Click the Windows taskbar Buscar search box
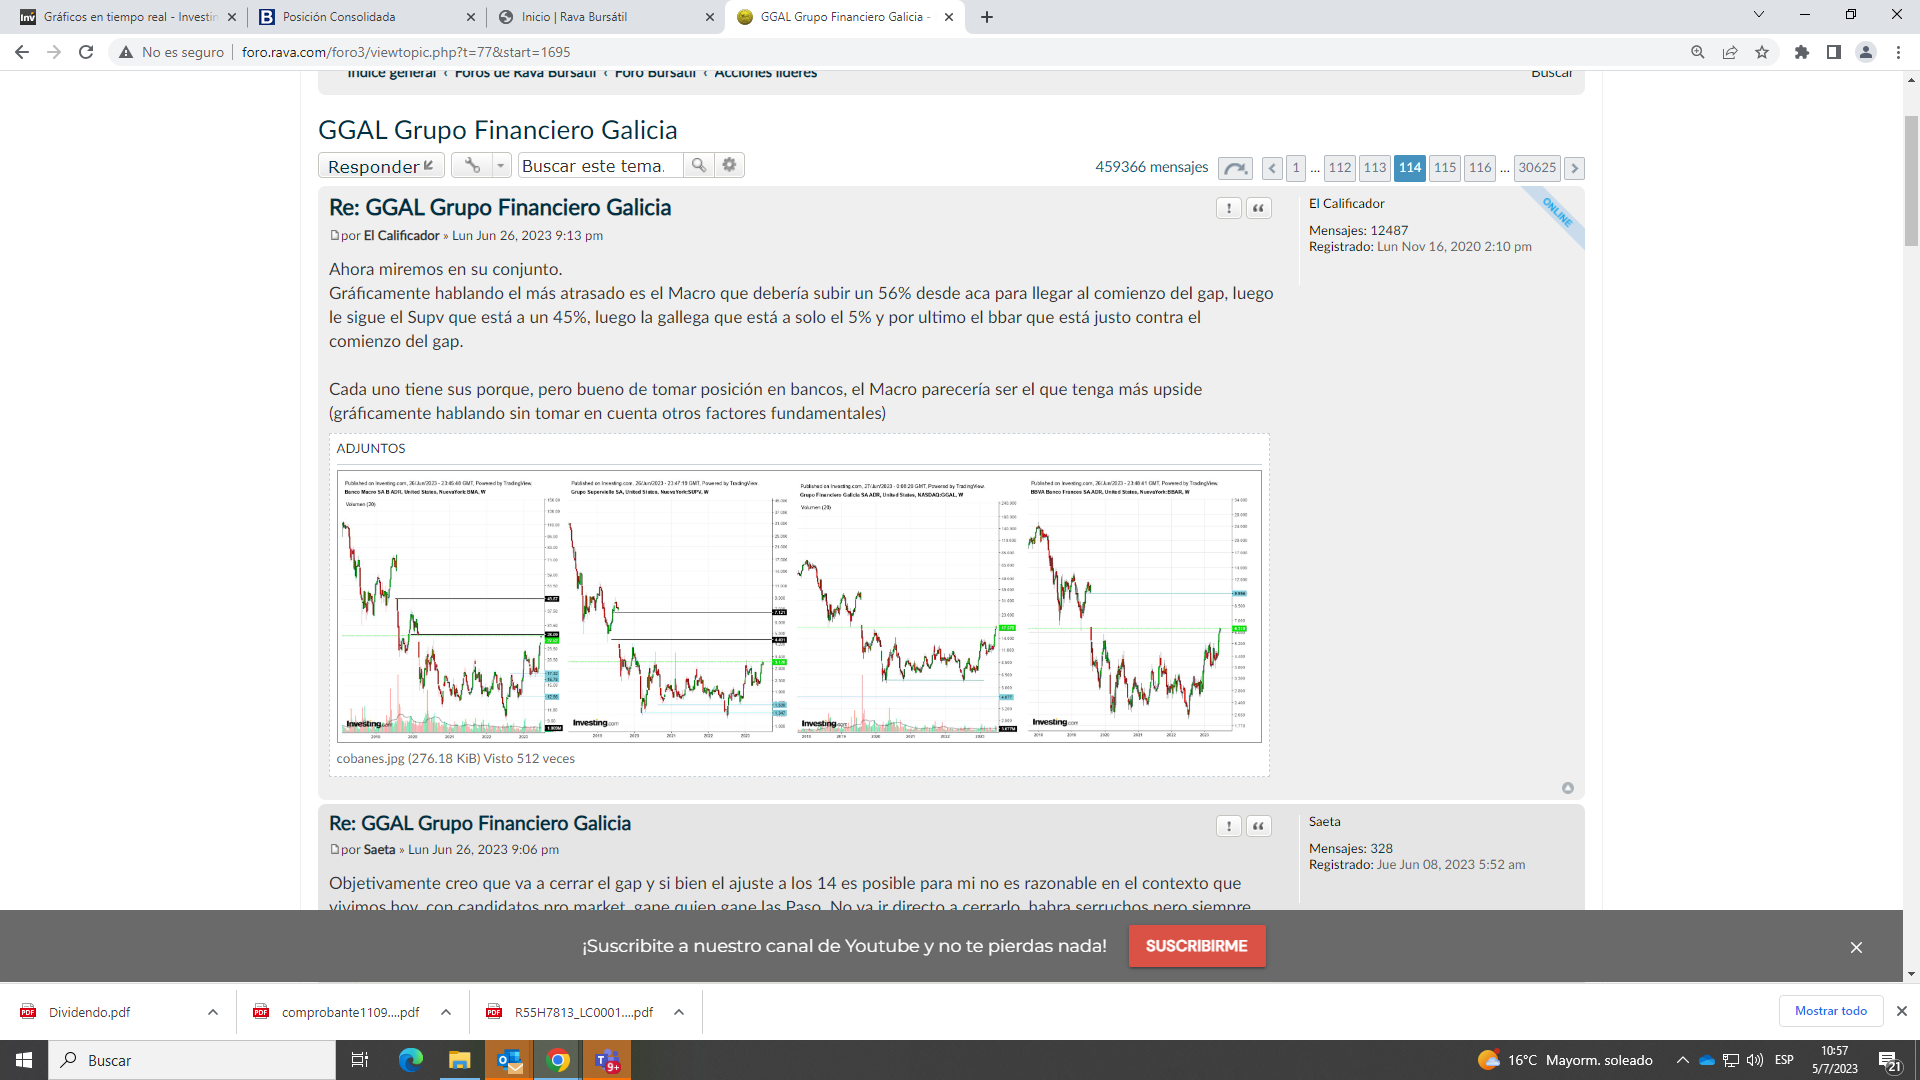This screenshot has width=1920, height=1080. pos(192,1060)
